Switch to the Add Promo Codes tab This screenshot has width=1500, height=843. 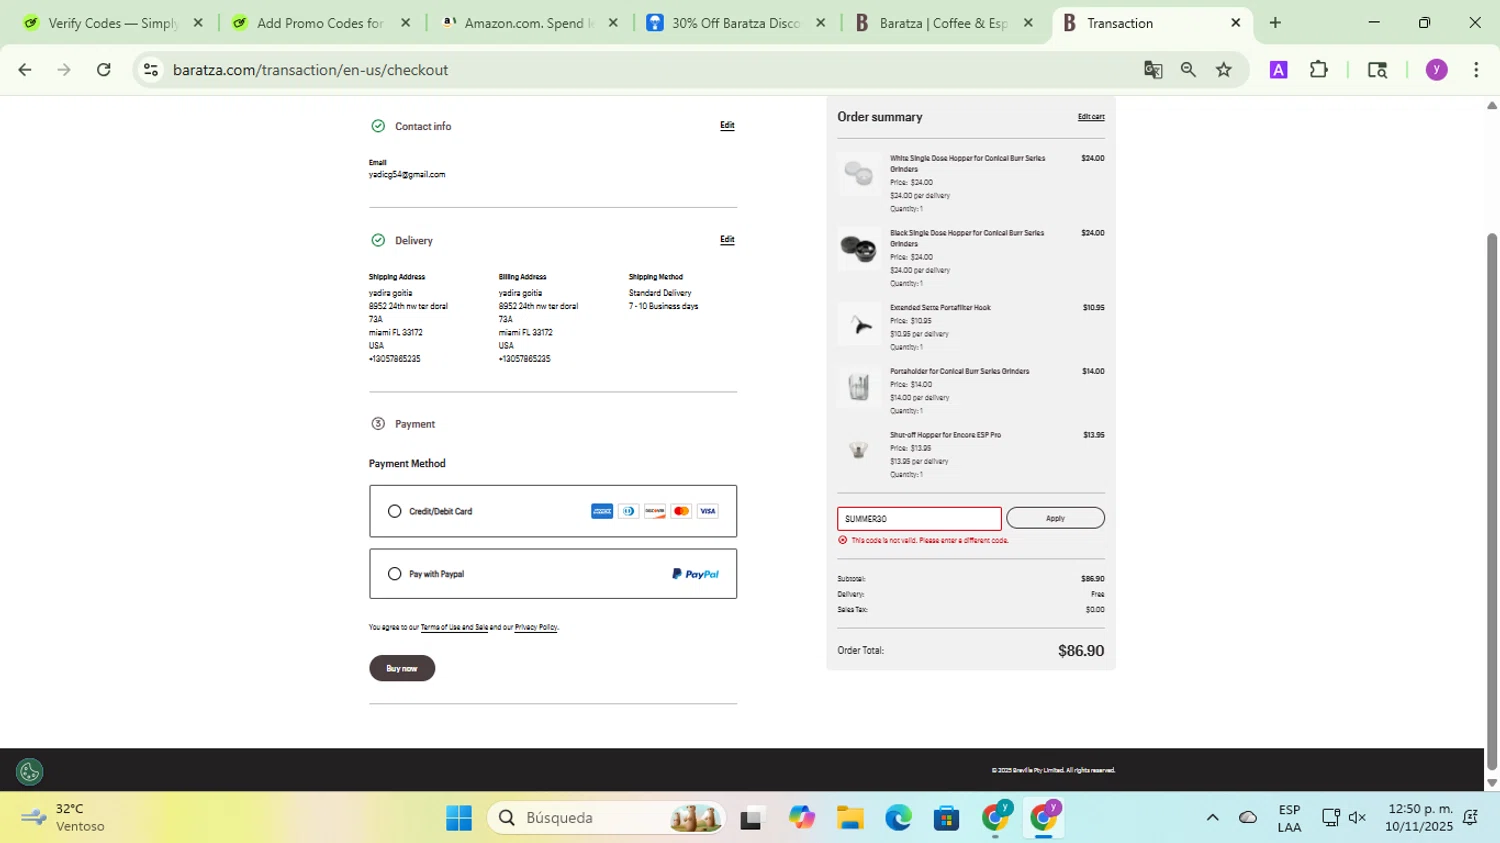(319, 23)
